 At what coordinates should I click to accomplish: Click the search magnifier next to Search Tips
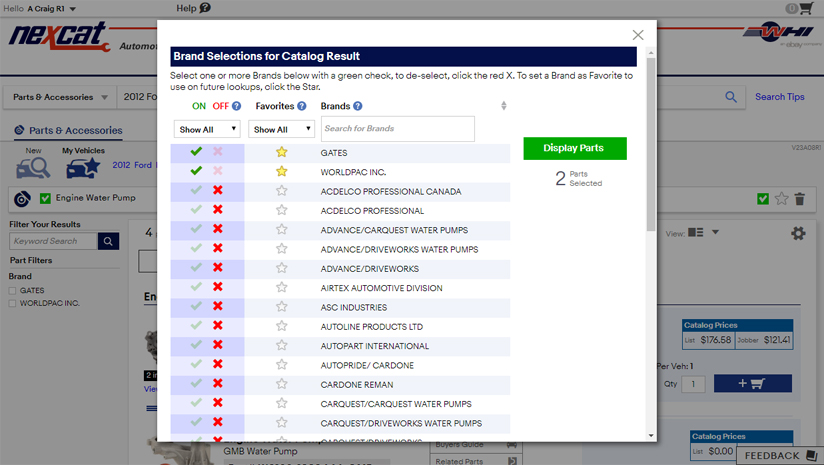tap(730, 97)
